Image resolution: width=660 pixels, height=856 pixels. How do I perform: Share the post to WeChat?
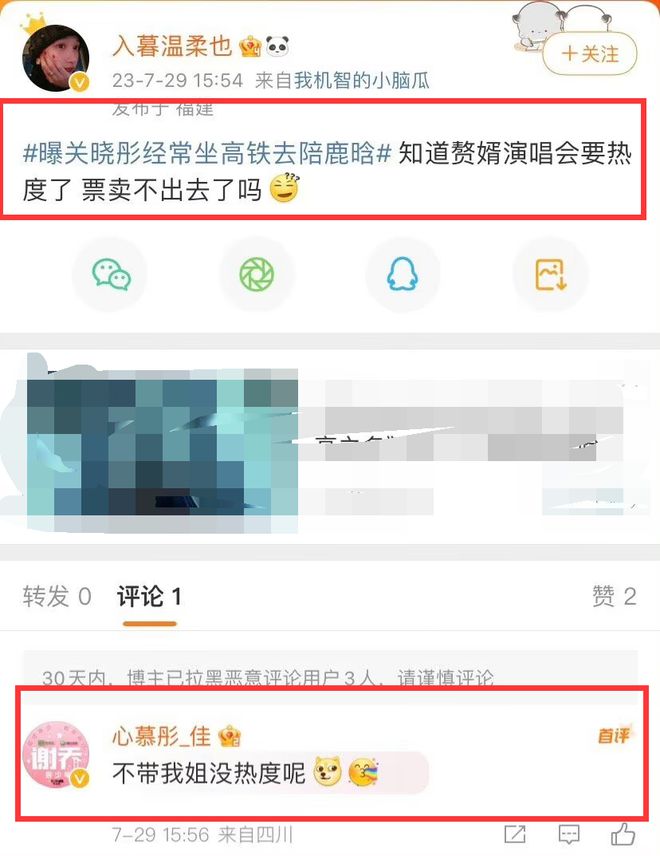tap(111, 275)
